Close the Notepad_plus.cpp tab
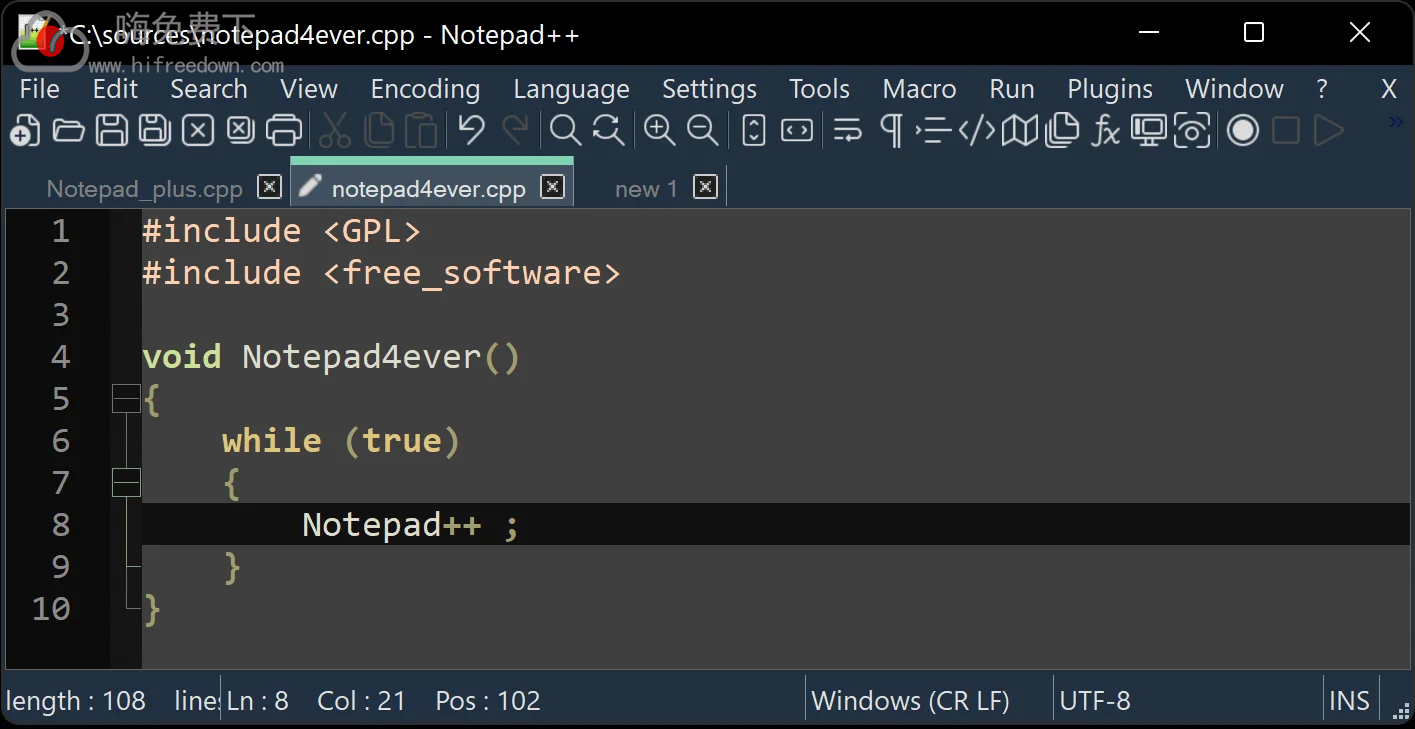Viewport: 1415px width, 729px height. (x=269, y=186)
